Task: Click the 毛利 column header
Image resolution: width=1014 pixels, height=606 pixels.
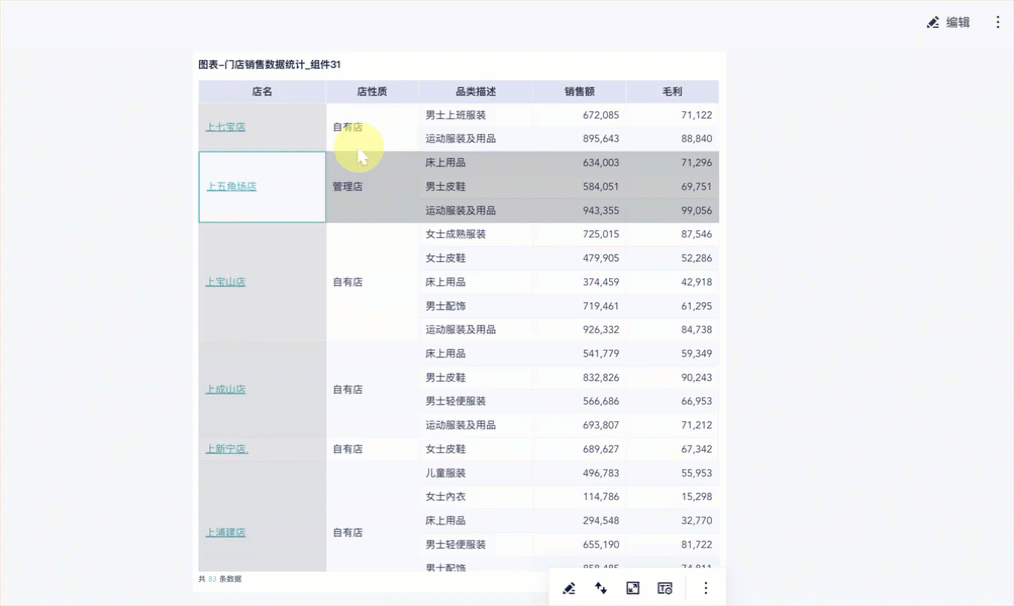Action: (x=672, y=92)
